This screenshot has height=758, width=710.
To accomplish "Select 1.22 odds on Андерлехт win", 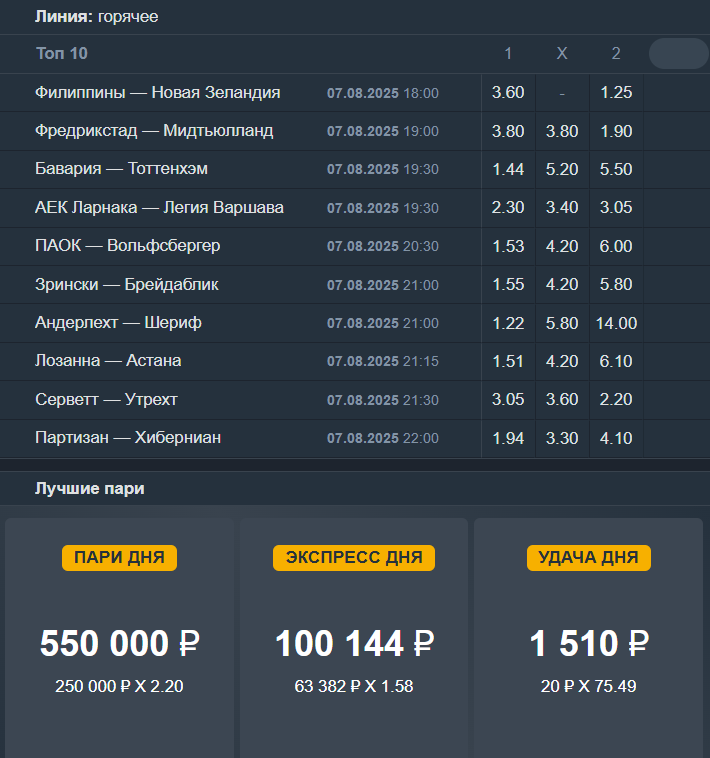I will coord(508,323).
